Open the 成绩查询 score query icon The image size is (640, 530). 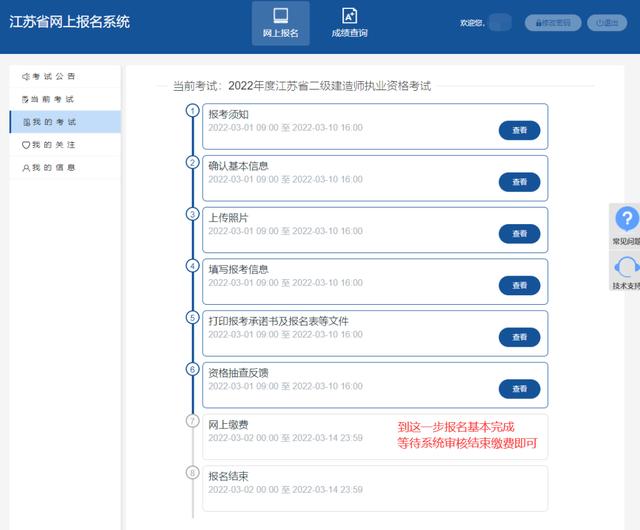pos(349,16)
